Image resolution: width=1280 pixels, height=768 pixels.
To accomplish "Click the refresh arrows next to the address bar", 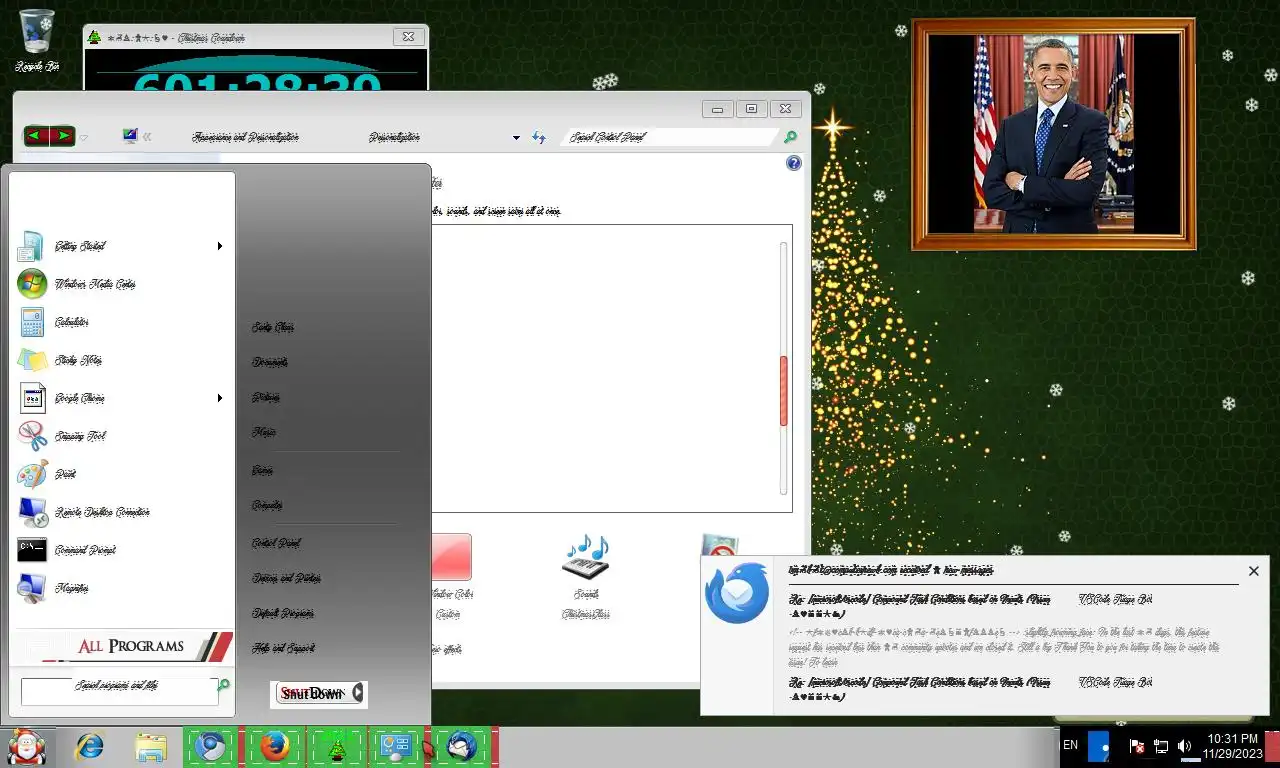I will 539,137.
